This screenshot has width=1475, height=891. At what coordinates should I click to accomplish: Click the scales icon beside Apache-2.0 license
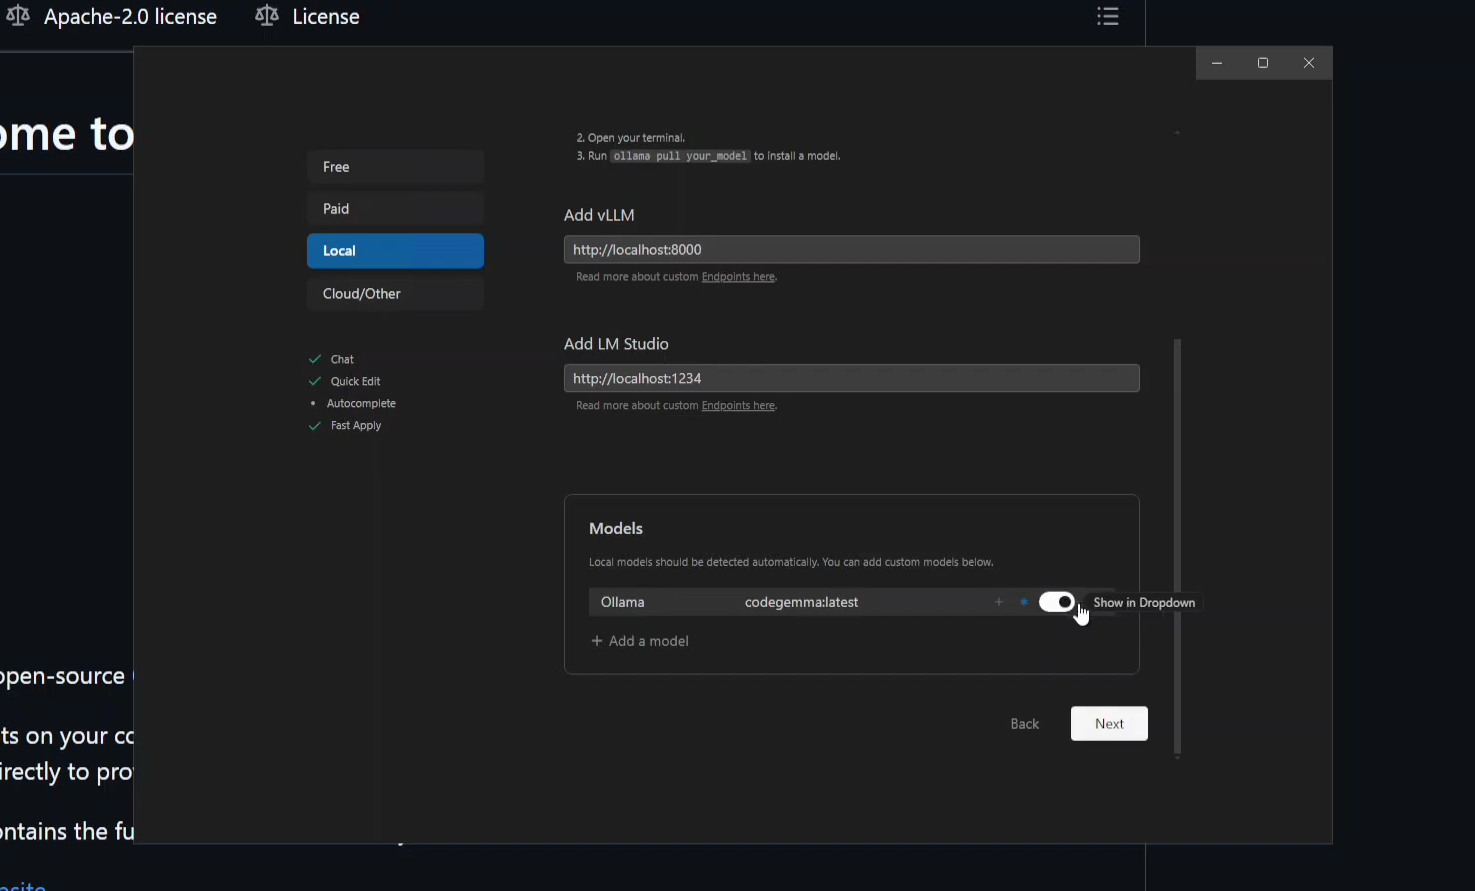click(x=18, y=16)
